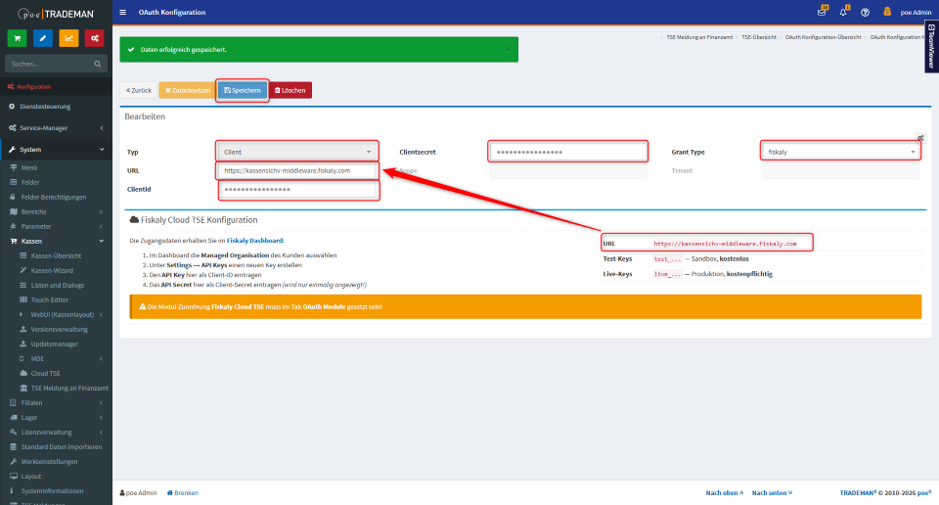
Task: Collapse the Kassen sidebar section
Action: click(56, 241)
